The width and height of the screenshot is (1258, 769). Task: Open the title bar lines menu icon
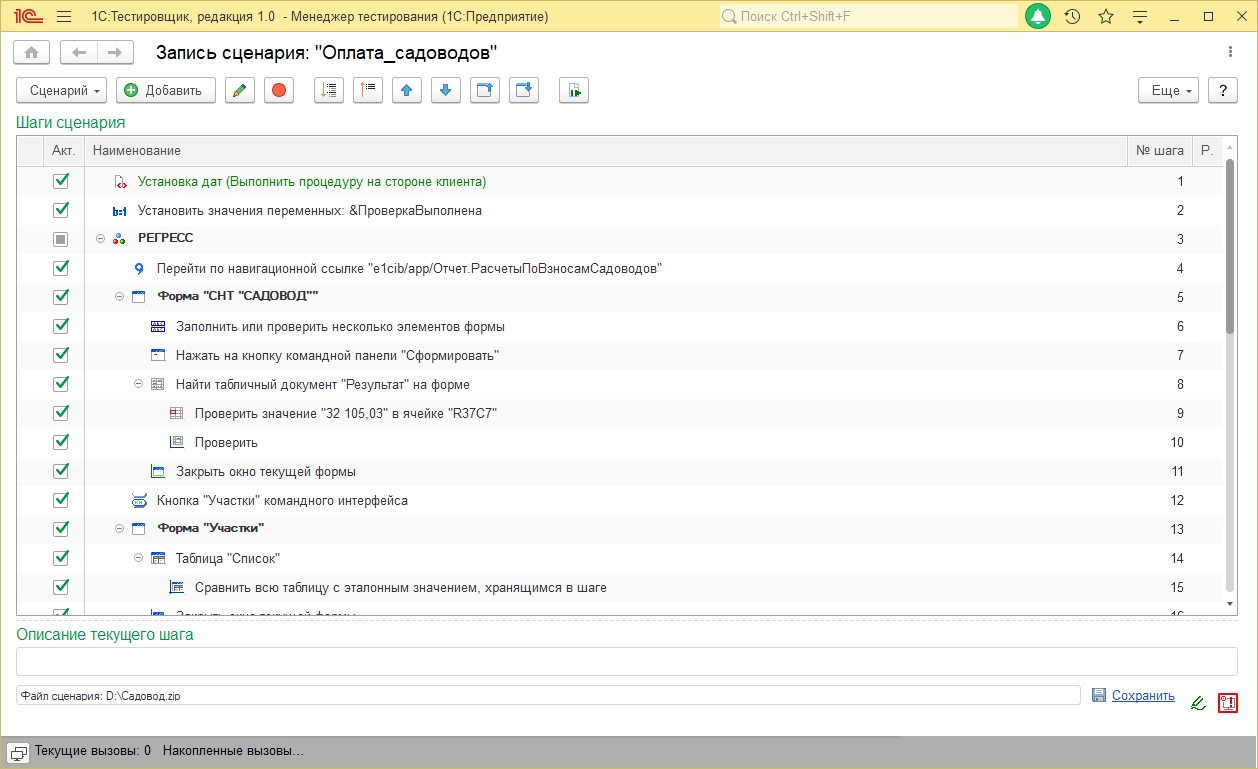(1139, 17)
